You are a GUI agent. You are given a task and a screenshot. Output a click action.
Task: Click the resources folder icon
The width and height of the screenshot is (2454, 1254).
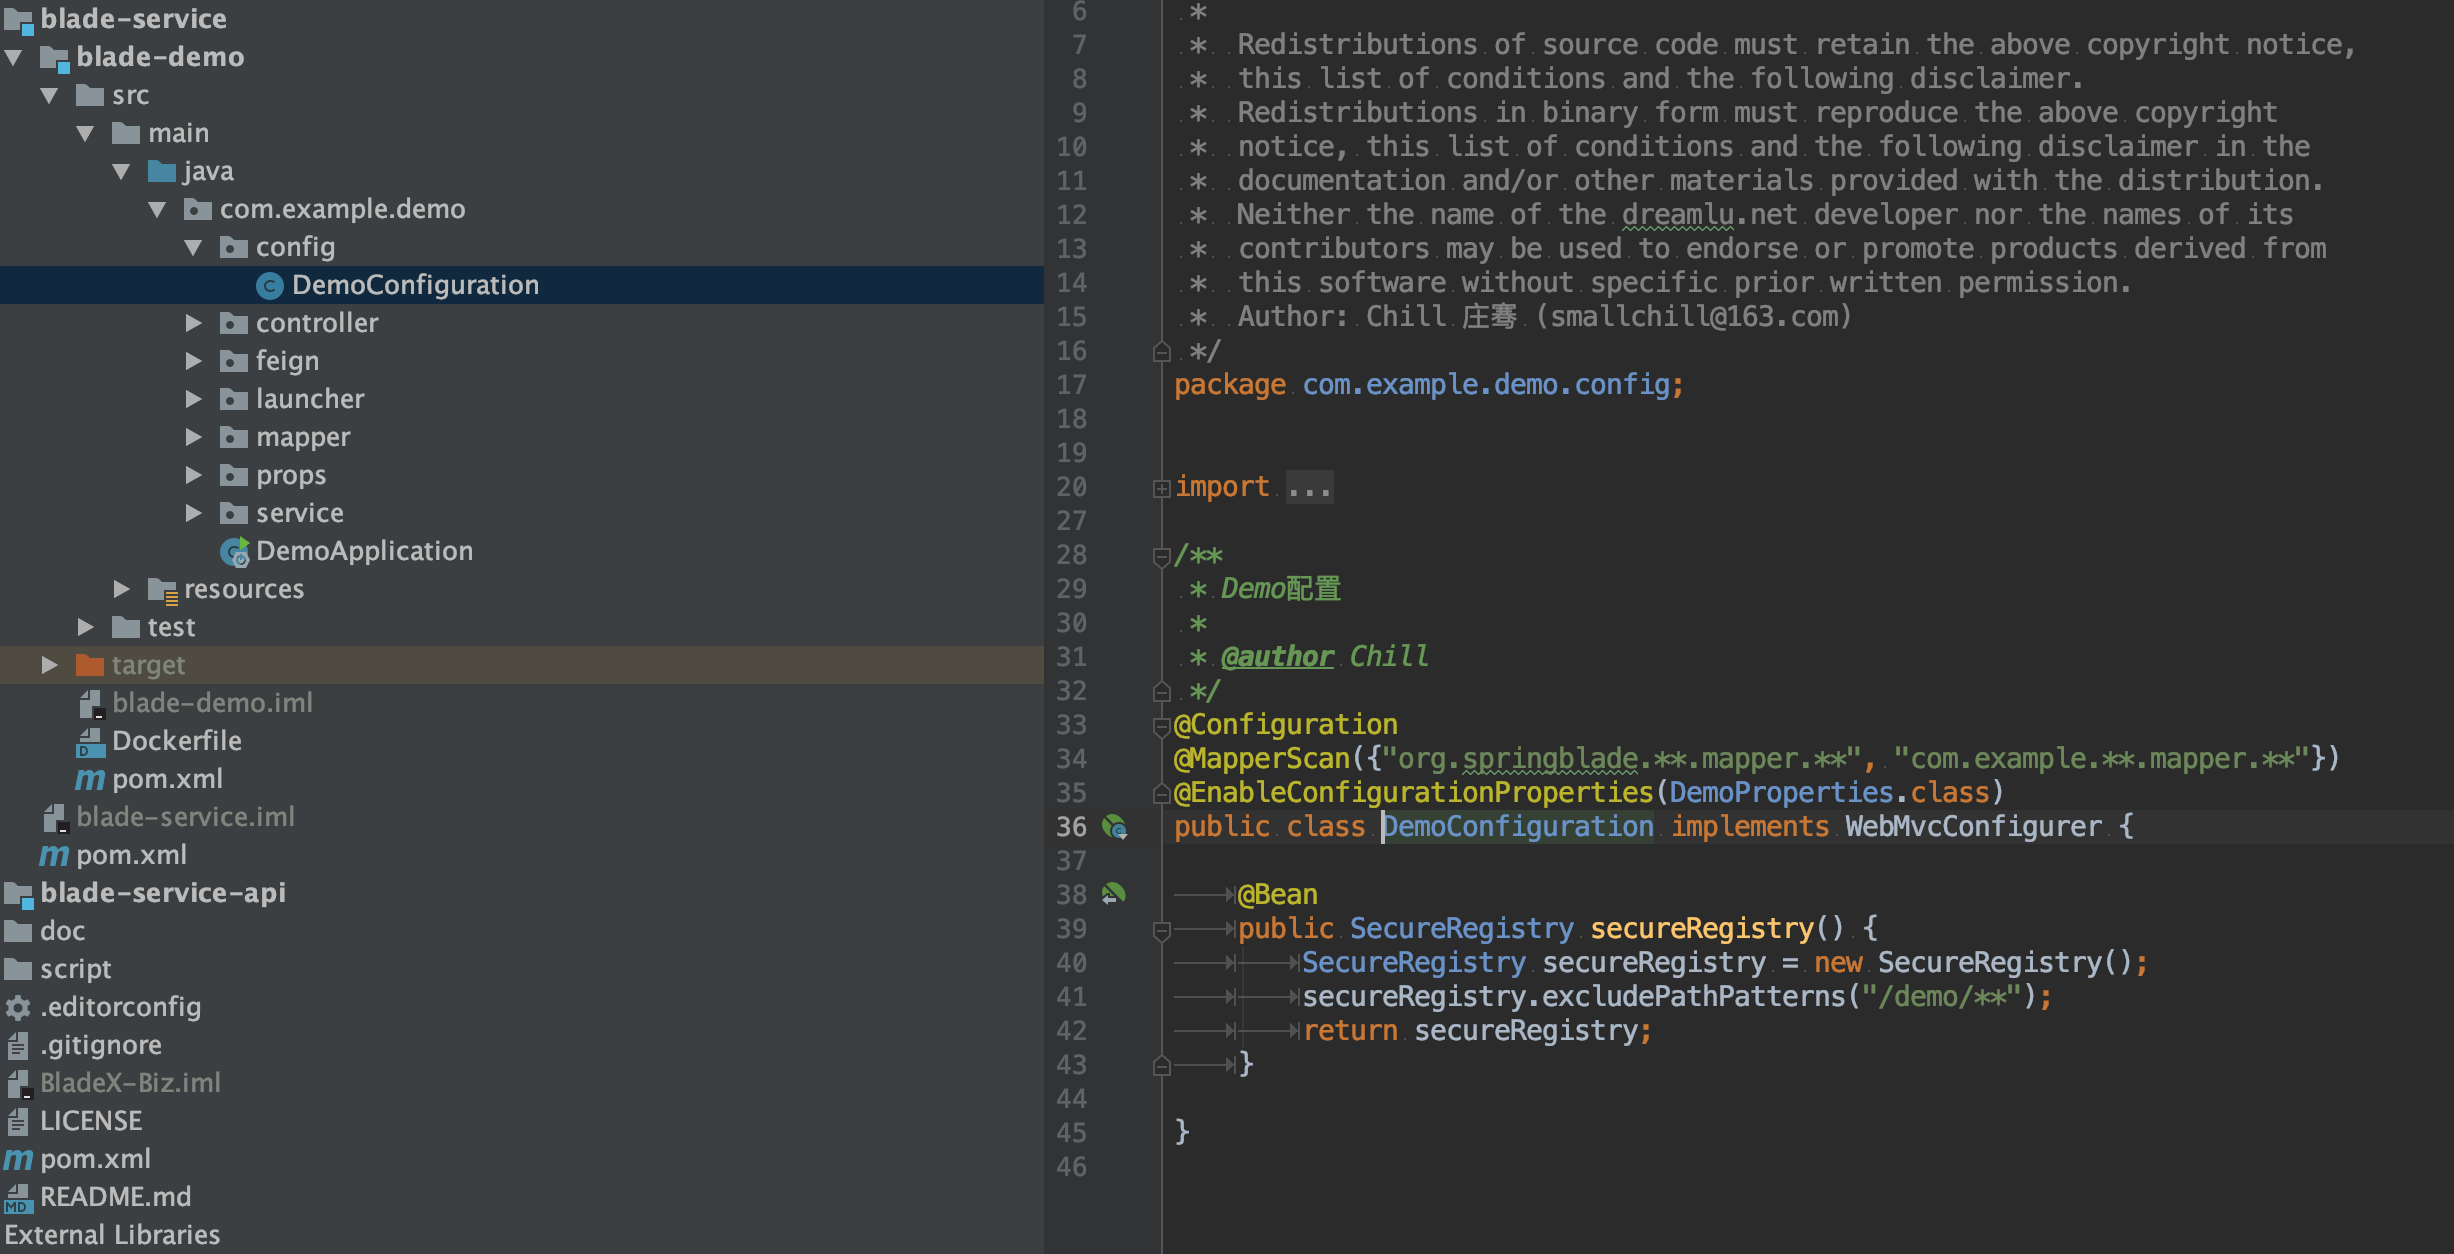click(x=162, y=591)
